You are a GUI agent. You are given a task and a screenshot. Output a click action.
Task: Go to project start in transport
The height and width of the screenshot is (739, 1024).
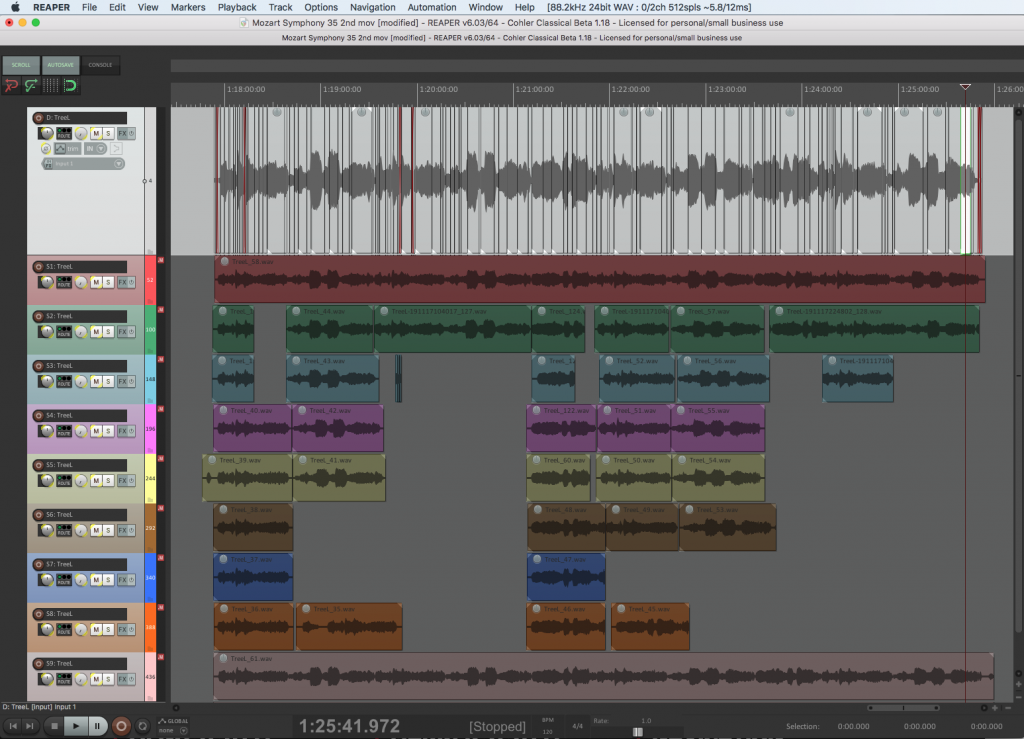coord(13,726)
